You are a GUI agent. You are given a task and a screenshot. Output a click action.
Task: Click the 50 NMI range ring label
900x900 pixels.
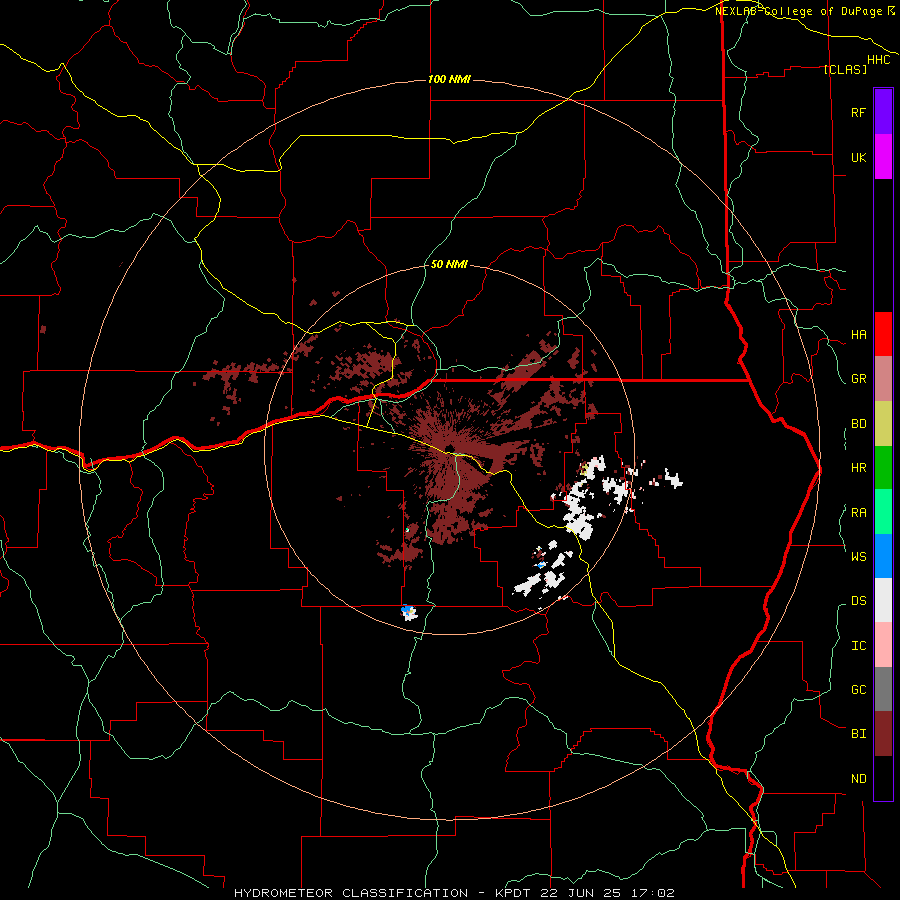click(x=449, y=264)
